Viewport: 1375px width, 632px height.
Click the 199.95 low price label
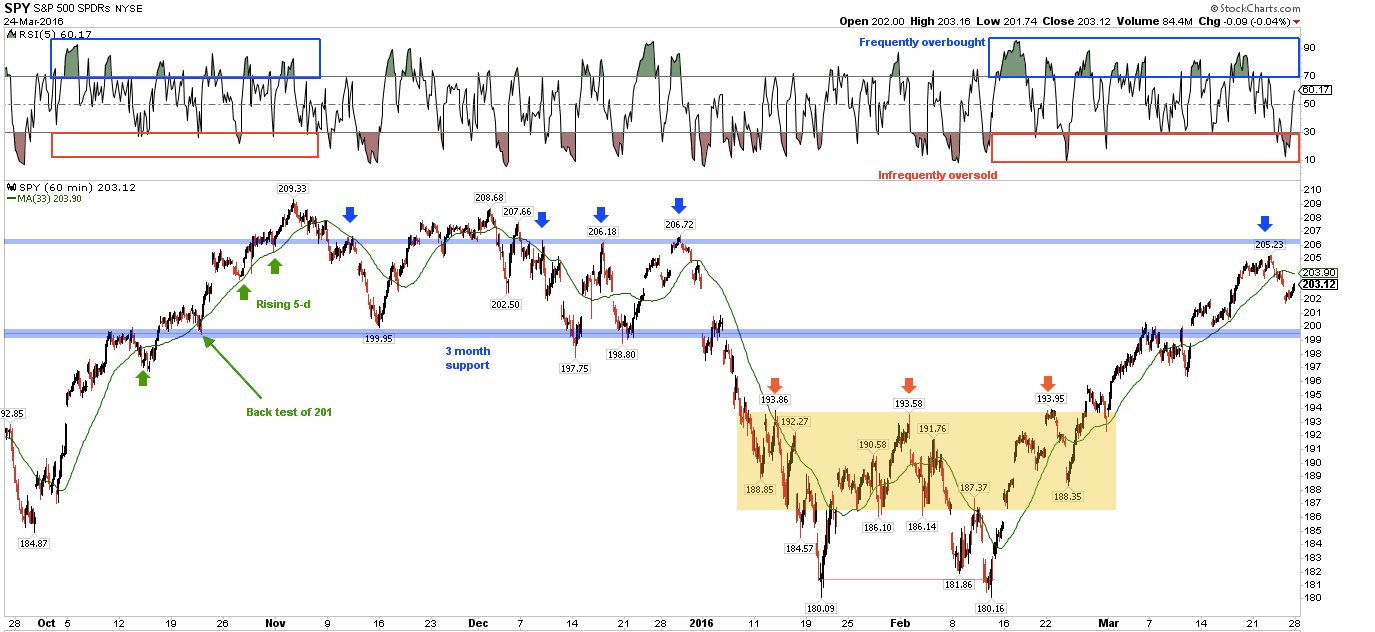point(377,338)
